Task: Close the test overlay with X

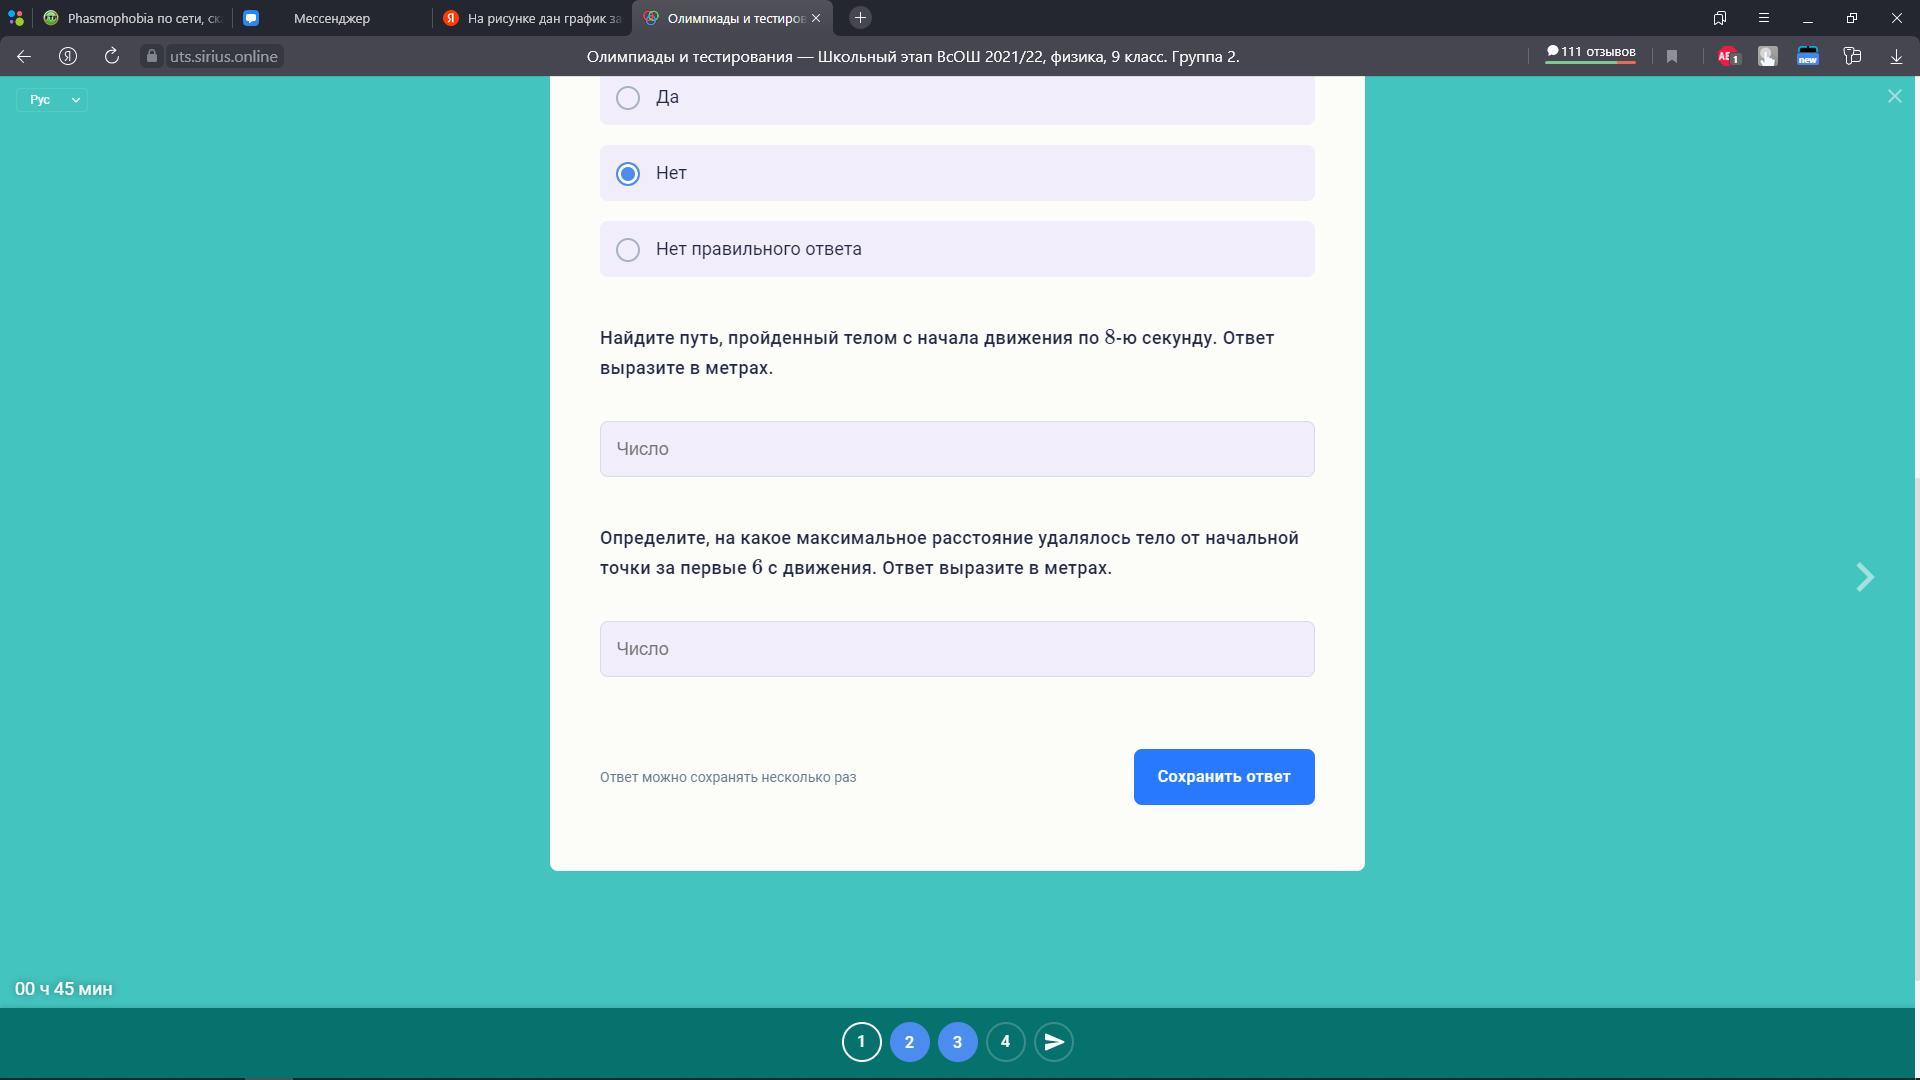Action: [x=1894, y=97]
